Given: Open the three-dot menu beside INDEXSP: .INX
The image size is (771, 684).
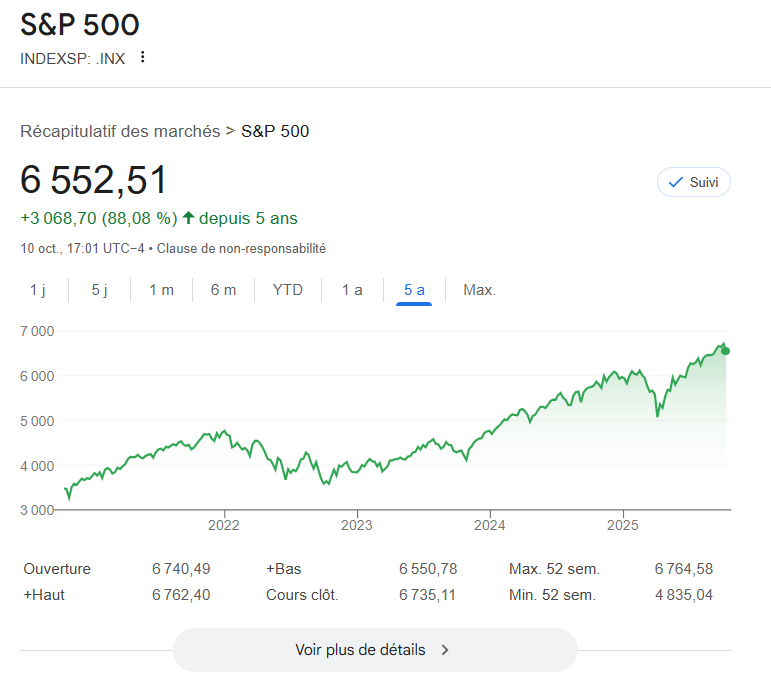Looking at the screenshot, I should [x=142, y=57].
